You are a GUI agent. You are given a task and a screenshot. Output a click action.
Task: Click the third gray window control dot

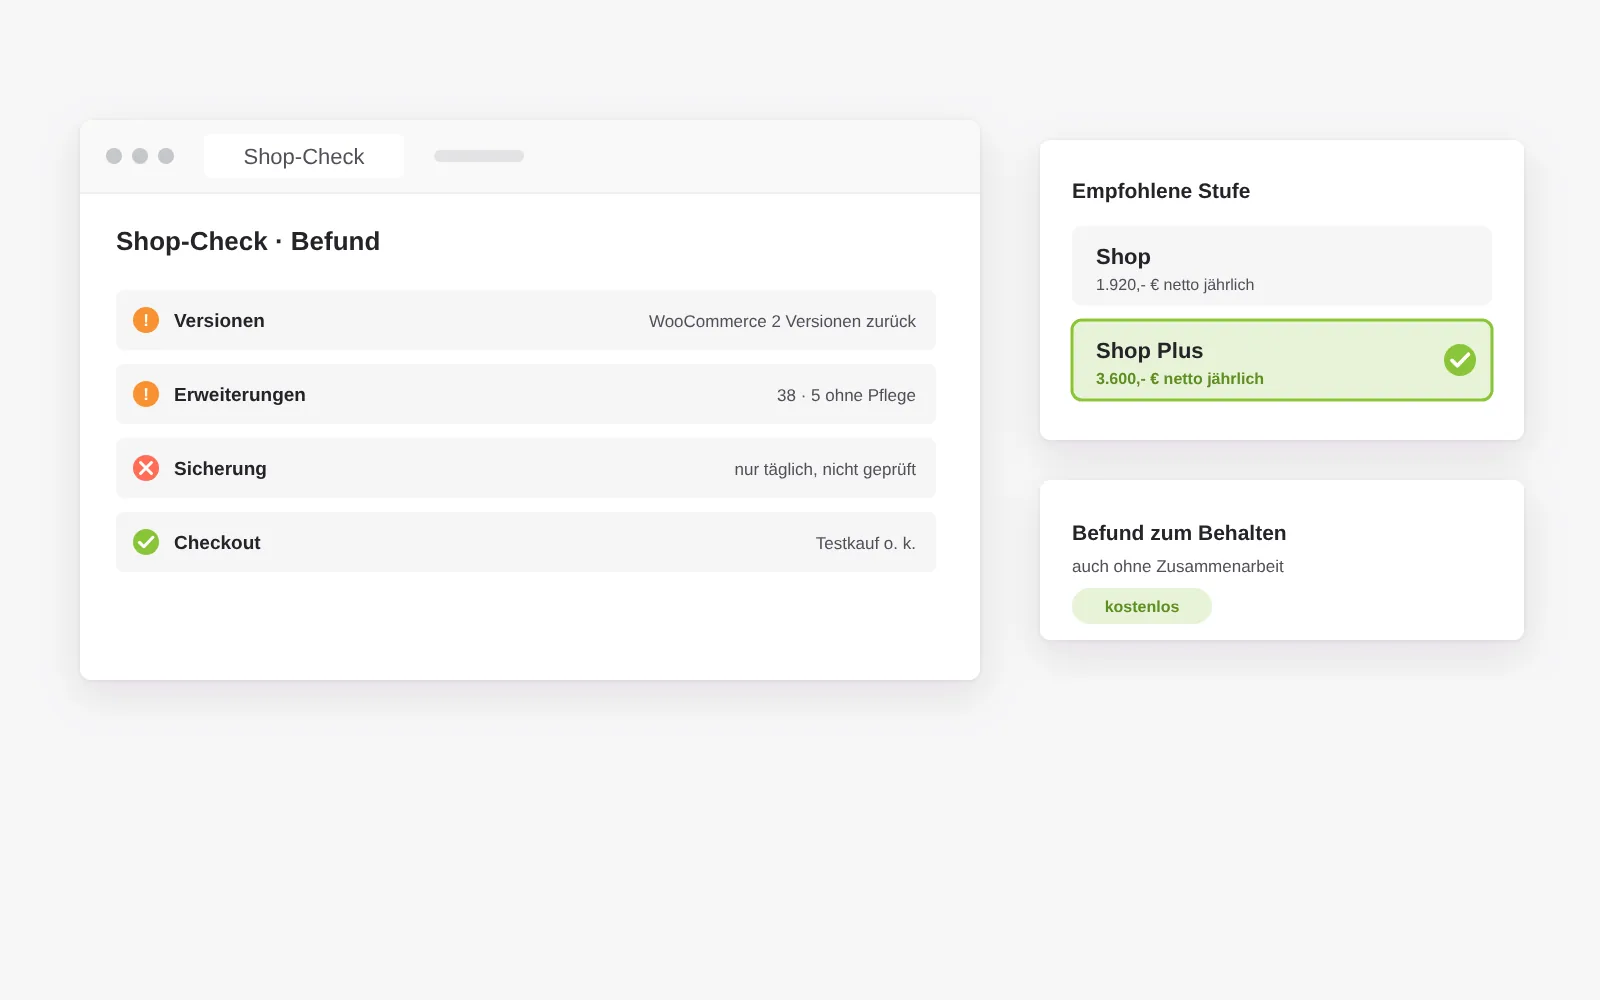[166, 156]
